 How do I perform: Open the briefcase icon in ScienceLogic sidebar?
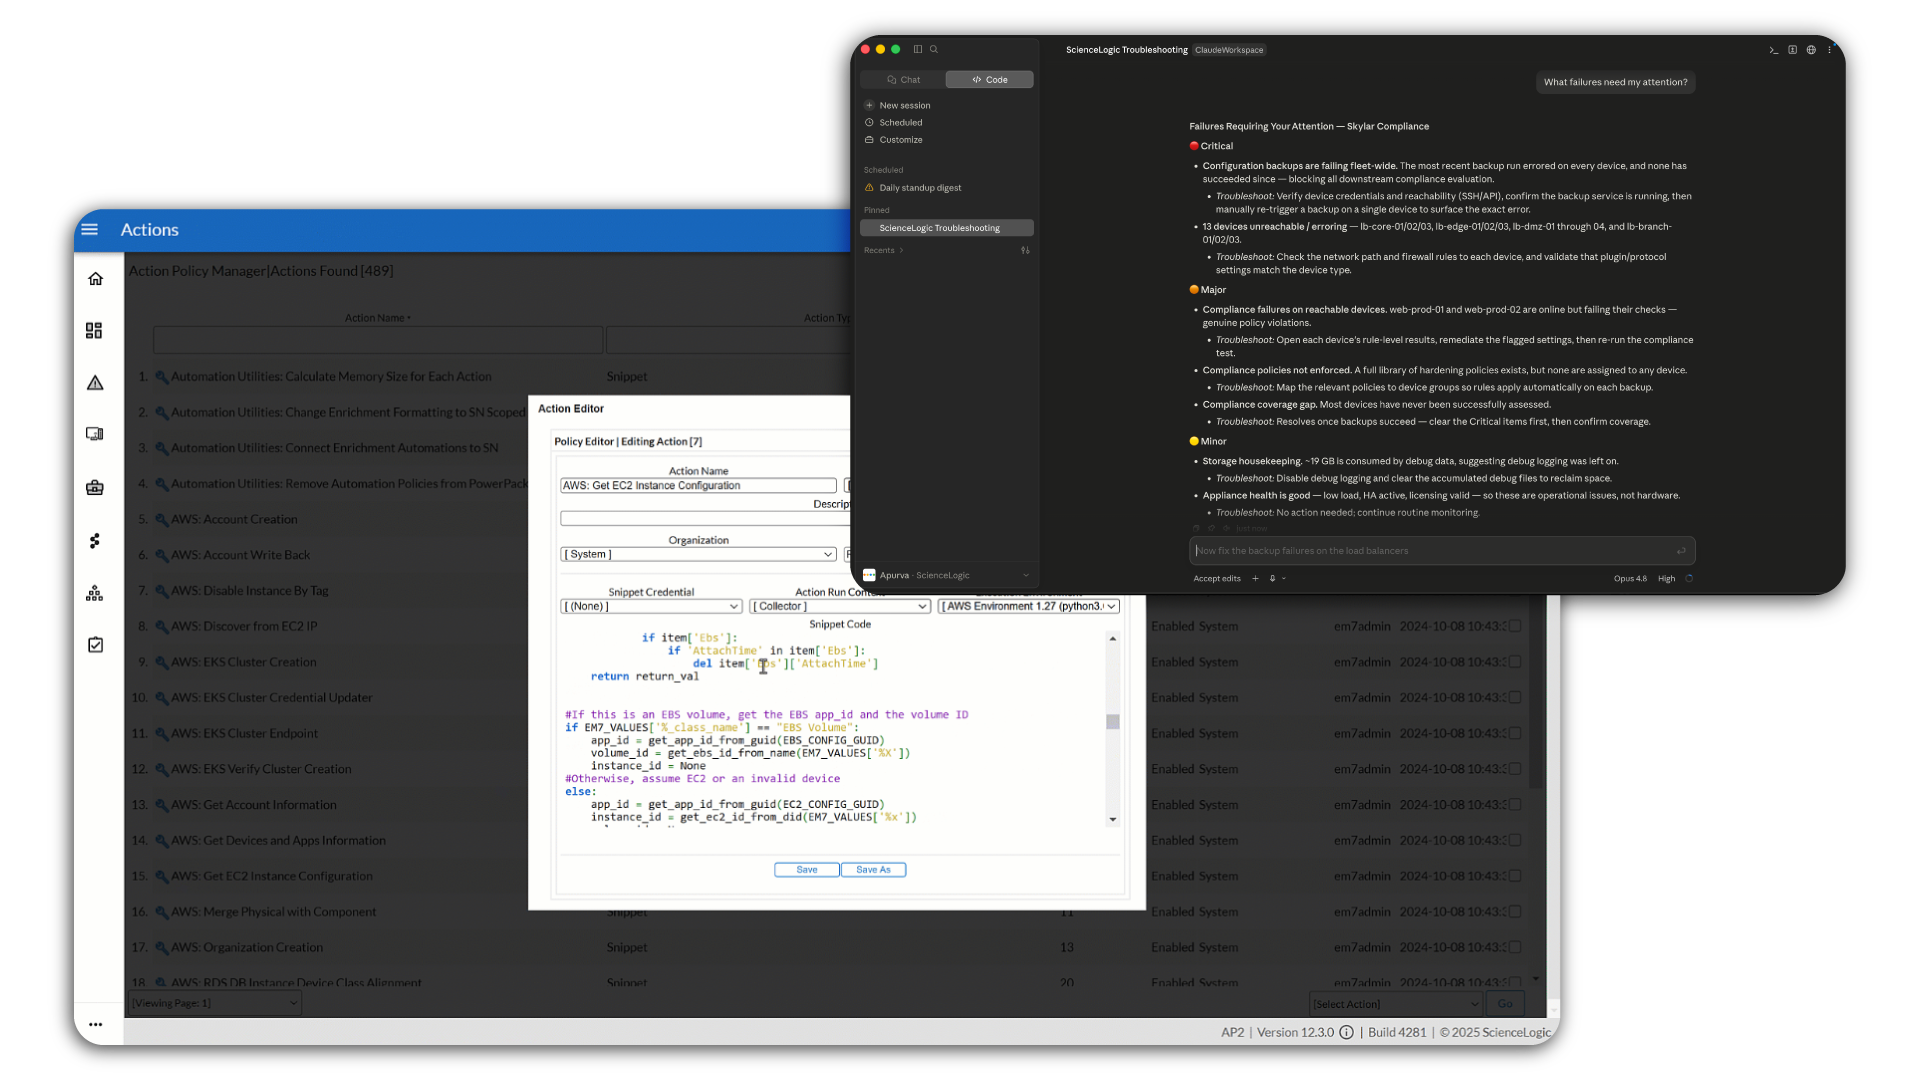click(x=95, y=488)
